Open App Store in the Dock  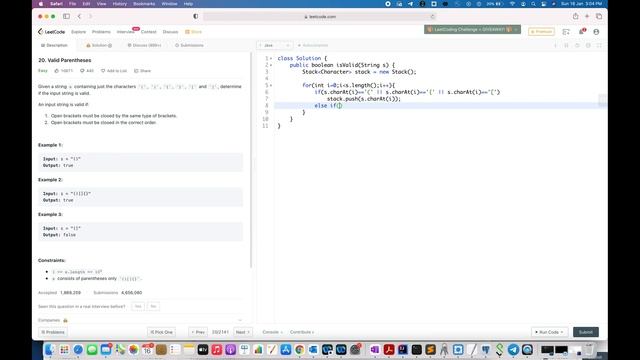coord(286,349)
